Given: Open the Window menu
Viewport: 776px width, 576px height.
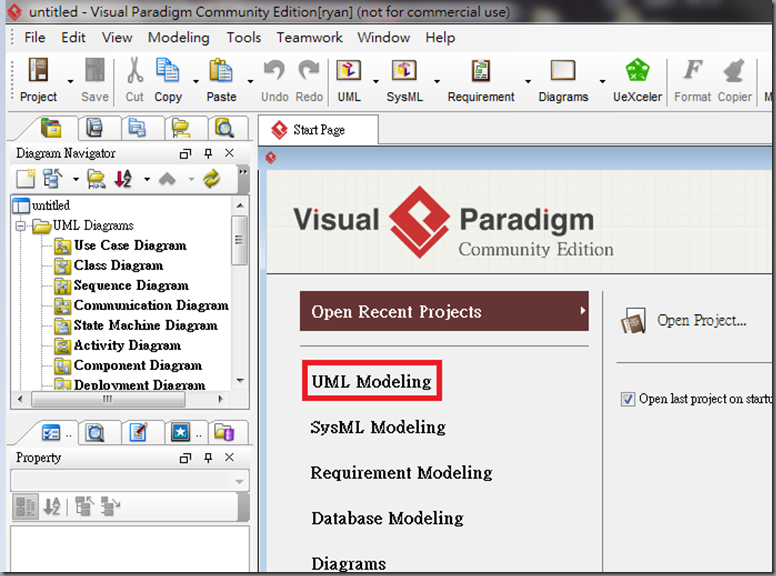Looking at the screenshot, I should (x=384, y=38).
